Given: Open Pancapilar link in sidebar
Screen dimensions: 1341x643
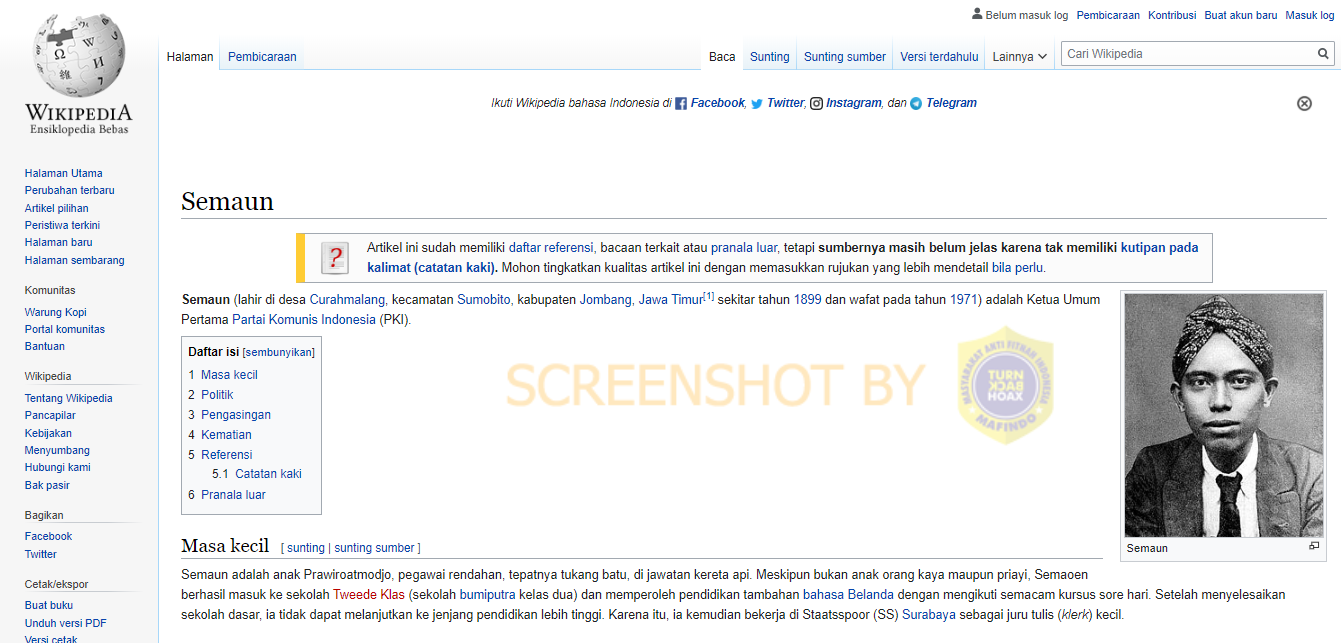Looking at the screenshot, I should pyautogui.click(x=50, y=415).
